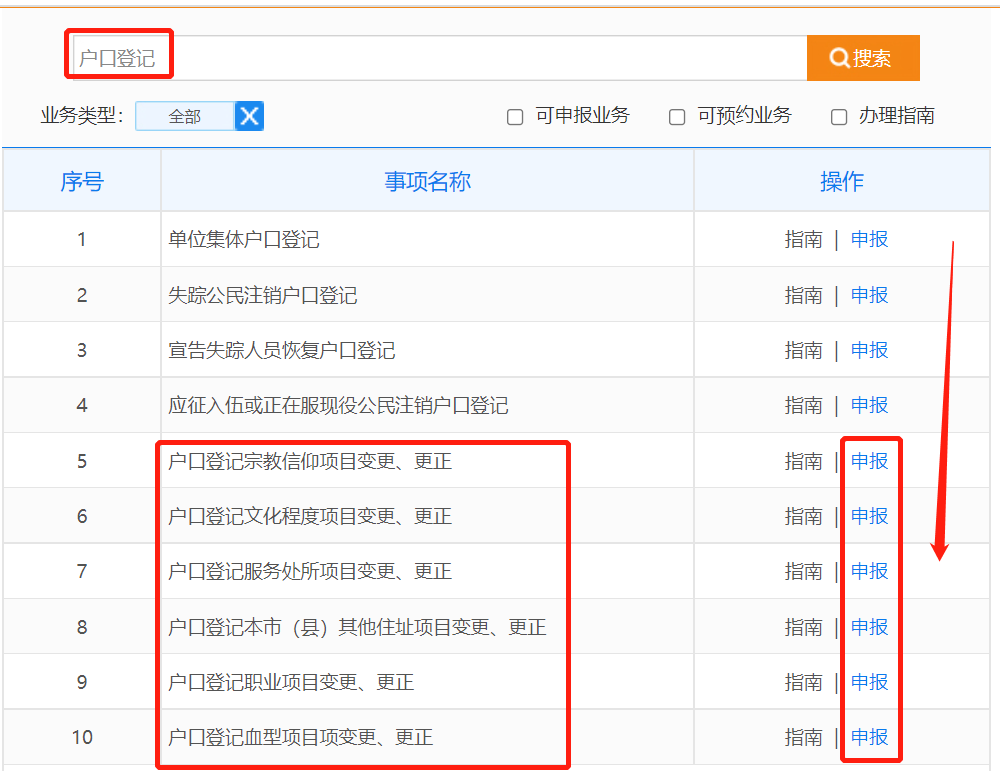The width and height of the screenshot is (1000, 771).
Task: Tick the 可预约业务 checkbox
Action: coord(677,117)
